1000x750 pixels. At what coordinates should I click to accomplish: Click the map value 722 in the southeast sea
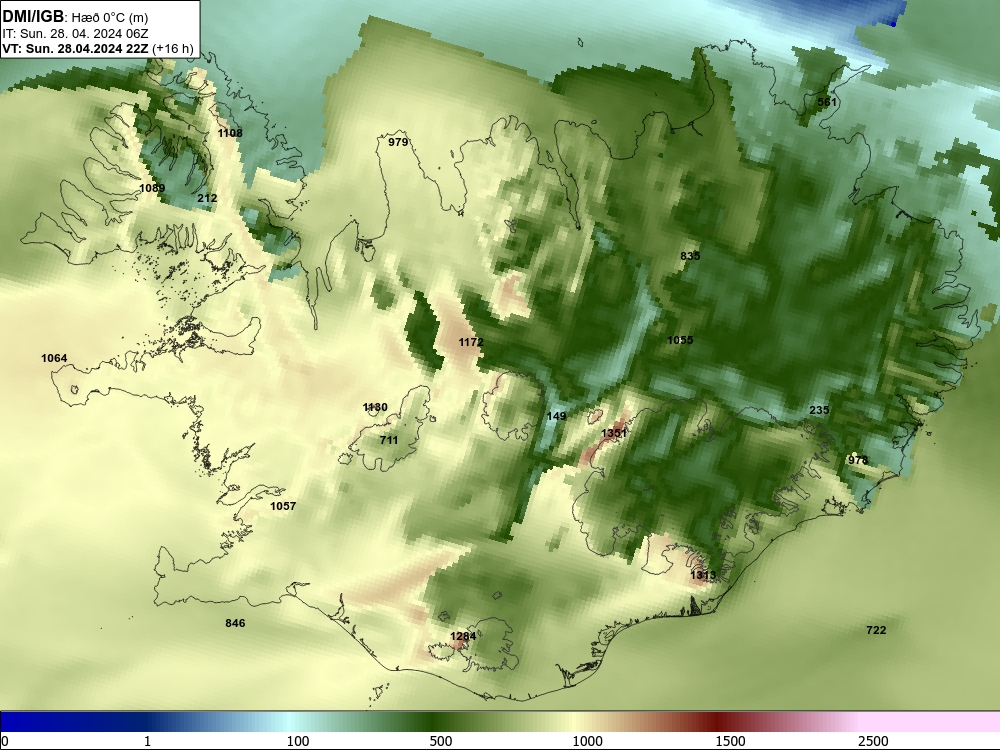(x=876, y=630)
